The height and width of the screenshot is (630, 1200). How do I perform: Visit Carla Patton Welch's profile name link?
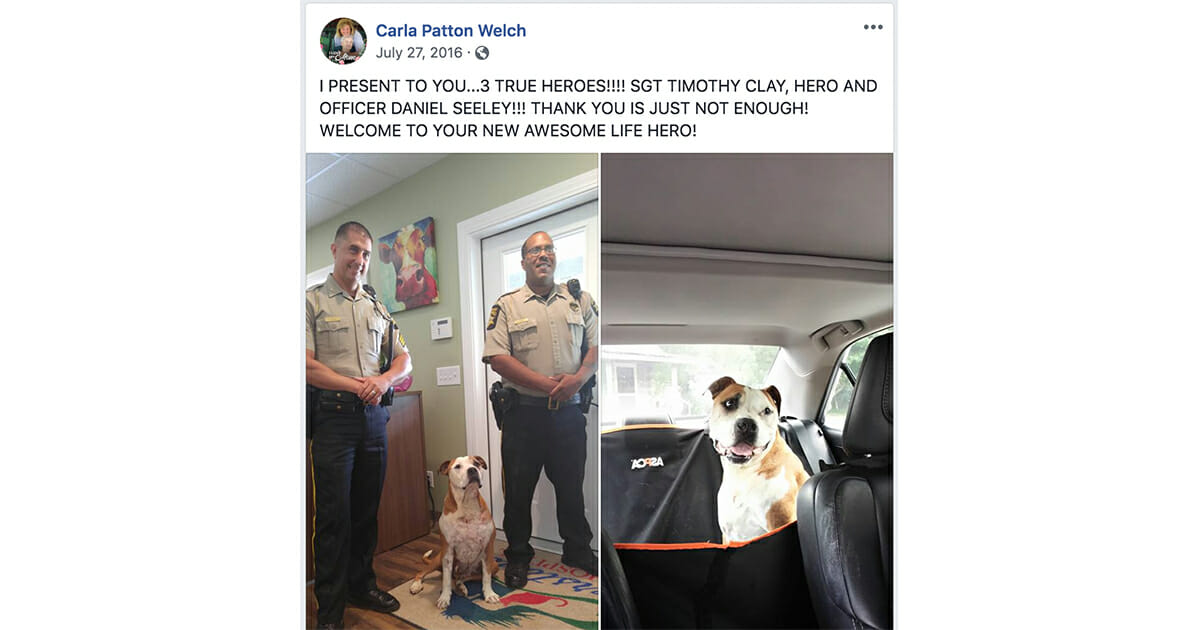click(451, 30)
